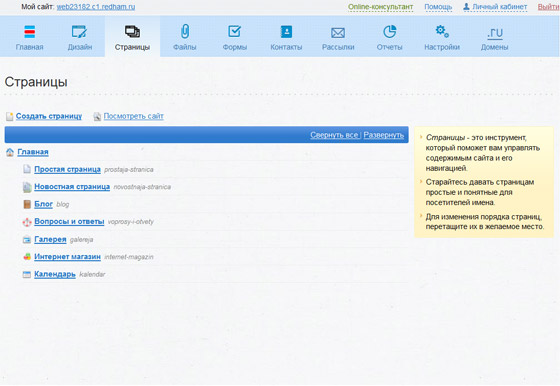
Task: Click the shop icon of Интернет магазин
Action: point(27,257)
